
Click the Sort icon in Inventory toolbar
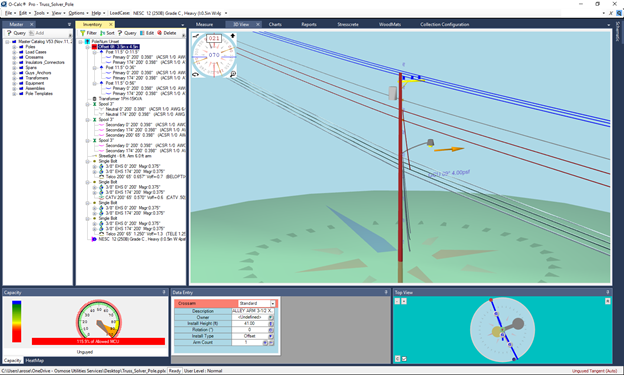[x=102, y=33]
